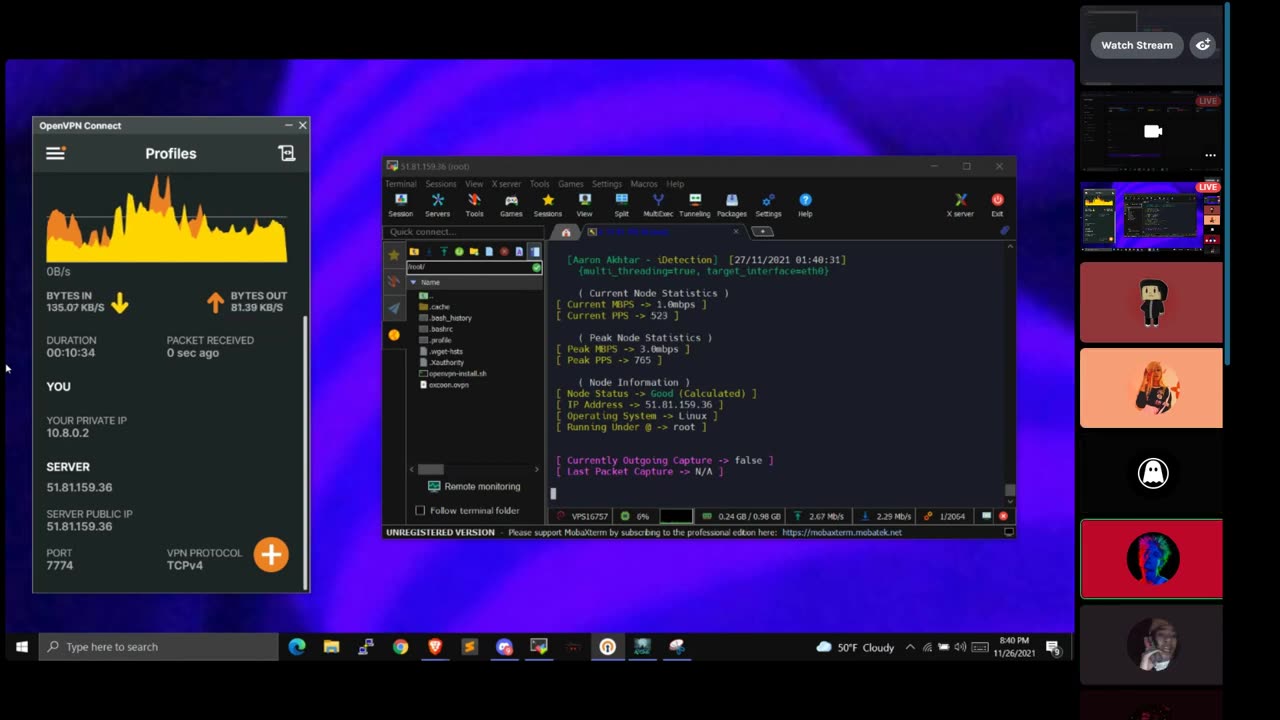Screen dimensions: 1280x720
Task: Click the import profile icon in OpenVPN
Action: point(287,153)
